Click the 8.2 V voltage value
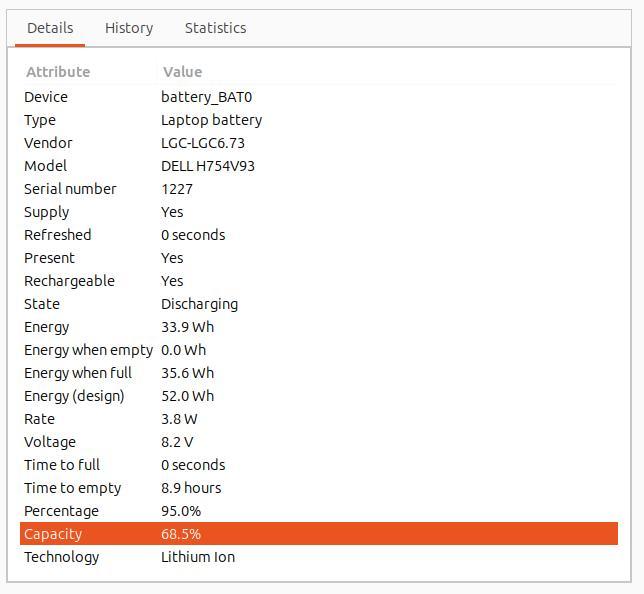Image resolution: width=644 pixels, height=594 pixels. coord(177,442)
